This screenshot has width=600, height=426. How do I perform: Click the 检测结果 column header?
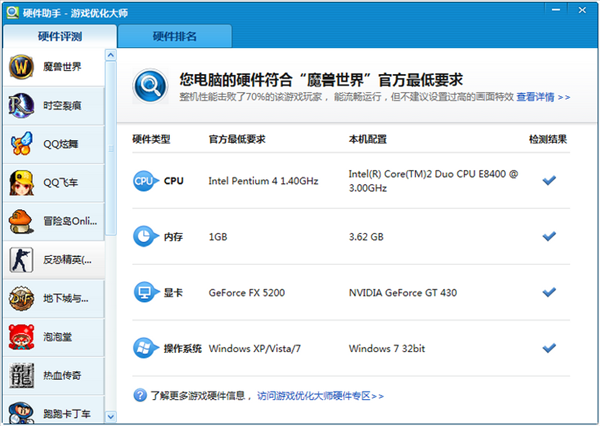click(548, 139)
